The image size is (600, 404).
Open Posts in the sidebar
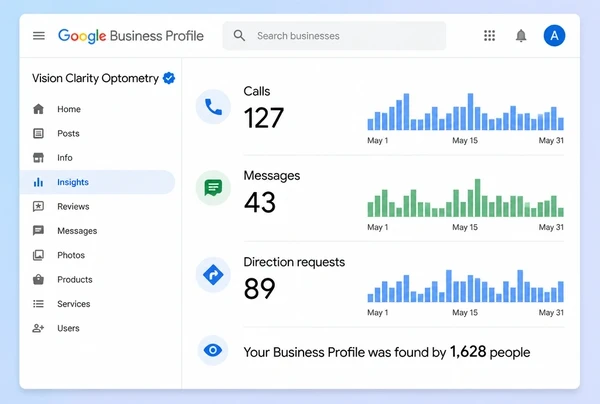[x=98, y=134]
